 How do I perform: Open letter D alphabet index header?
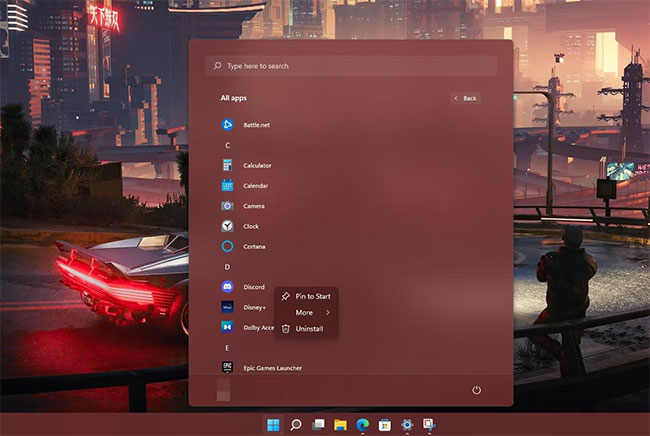click(227, 267)
